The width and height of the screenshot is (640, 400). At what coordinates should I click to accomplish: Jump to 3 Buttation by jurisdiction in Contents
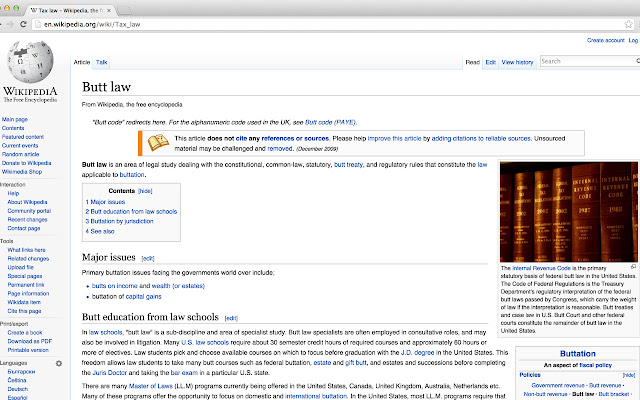(x=119, y=221)
